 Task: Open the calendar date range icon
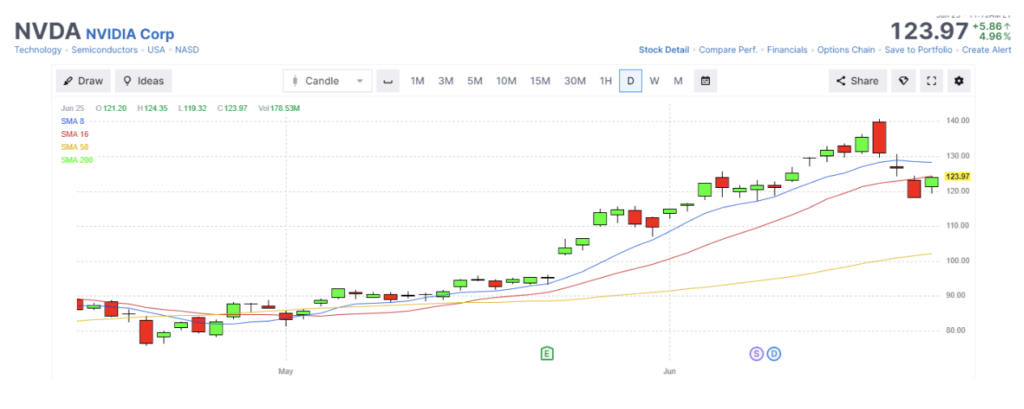click(x=705, y=81)
